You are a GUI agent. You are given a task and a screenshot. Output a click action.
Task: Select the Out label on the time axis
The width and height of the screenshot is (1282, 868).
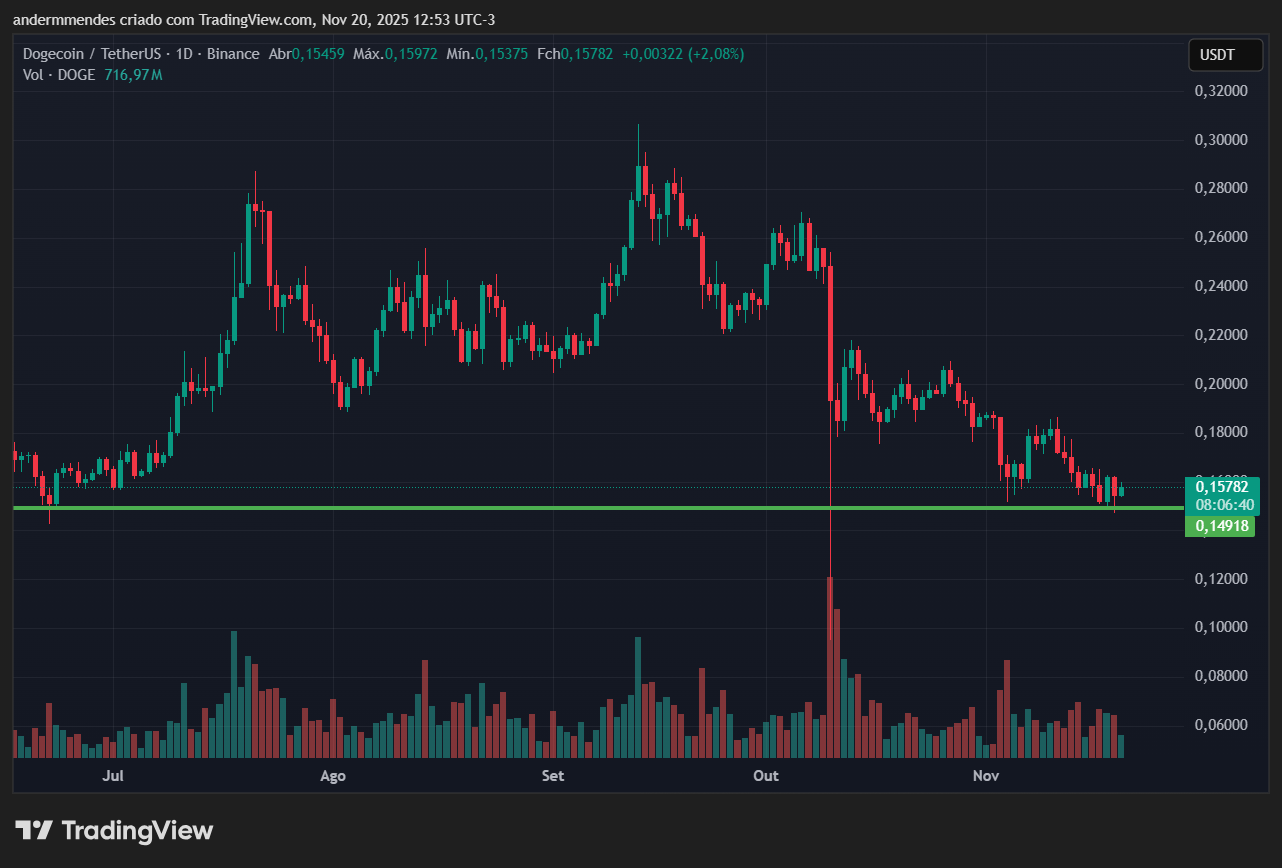pos(765,776)
